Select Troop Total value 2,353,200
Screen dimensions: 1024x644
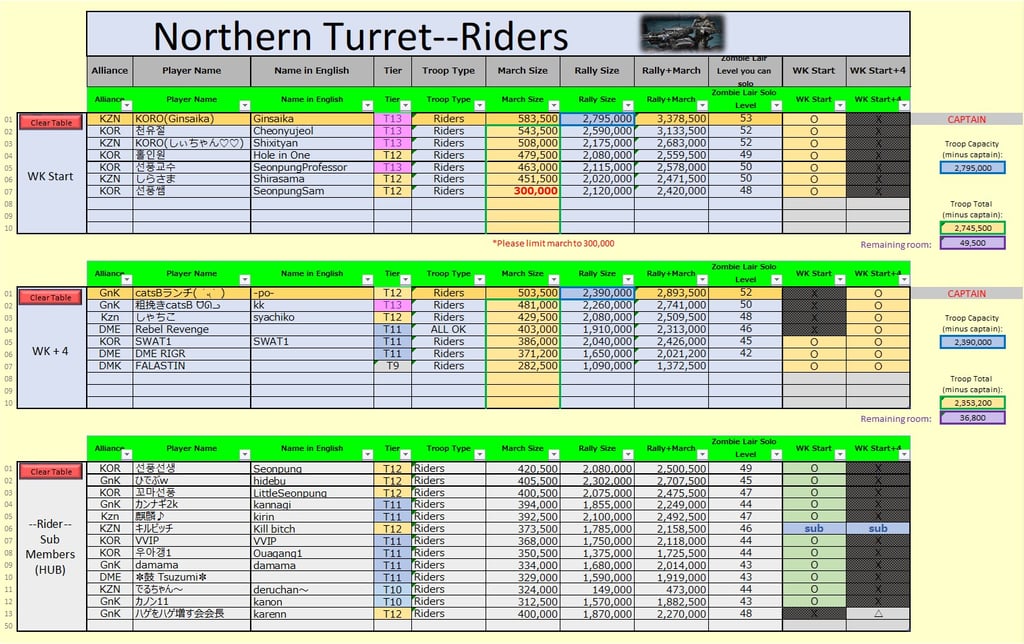tap(972, 403)
